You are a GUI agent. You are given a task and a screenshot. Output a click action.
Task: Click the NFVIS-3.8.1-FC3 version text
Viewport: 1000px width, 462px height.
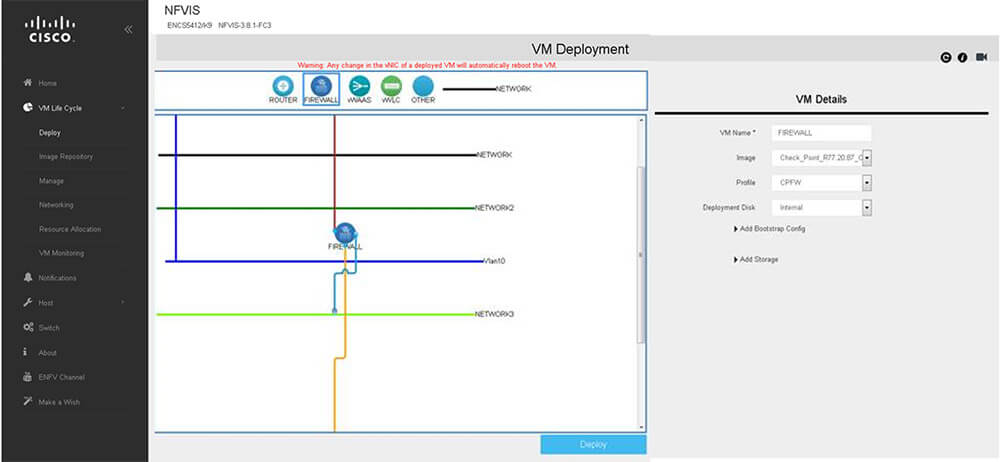[x=245, y=26]
